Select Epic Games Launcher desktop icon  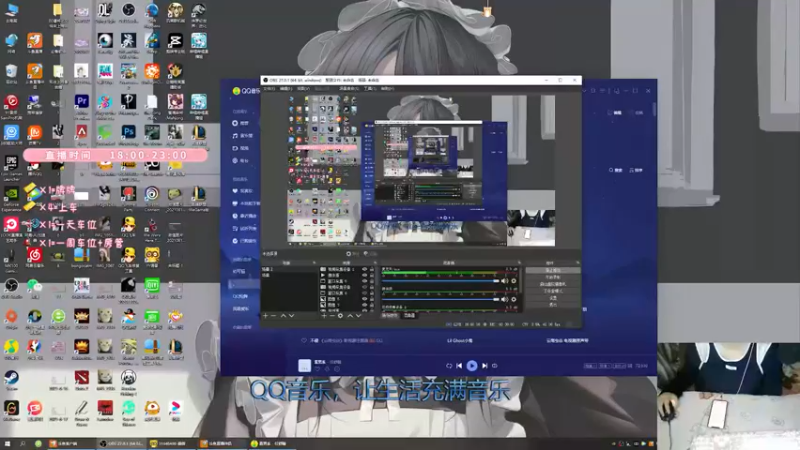pos(11,163)
